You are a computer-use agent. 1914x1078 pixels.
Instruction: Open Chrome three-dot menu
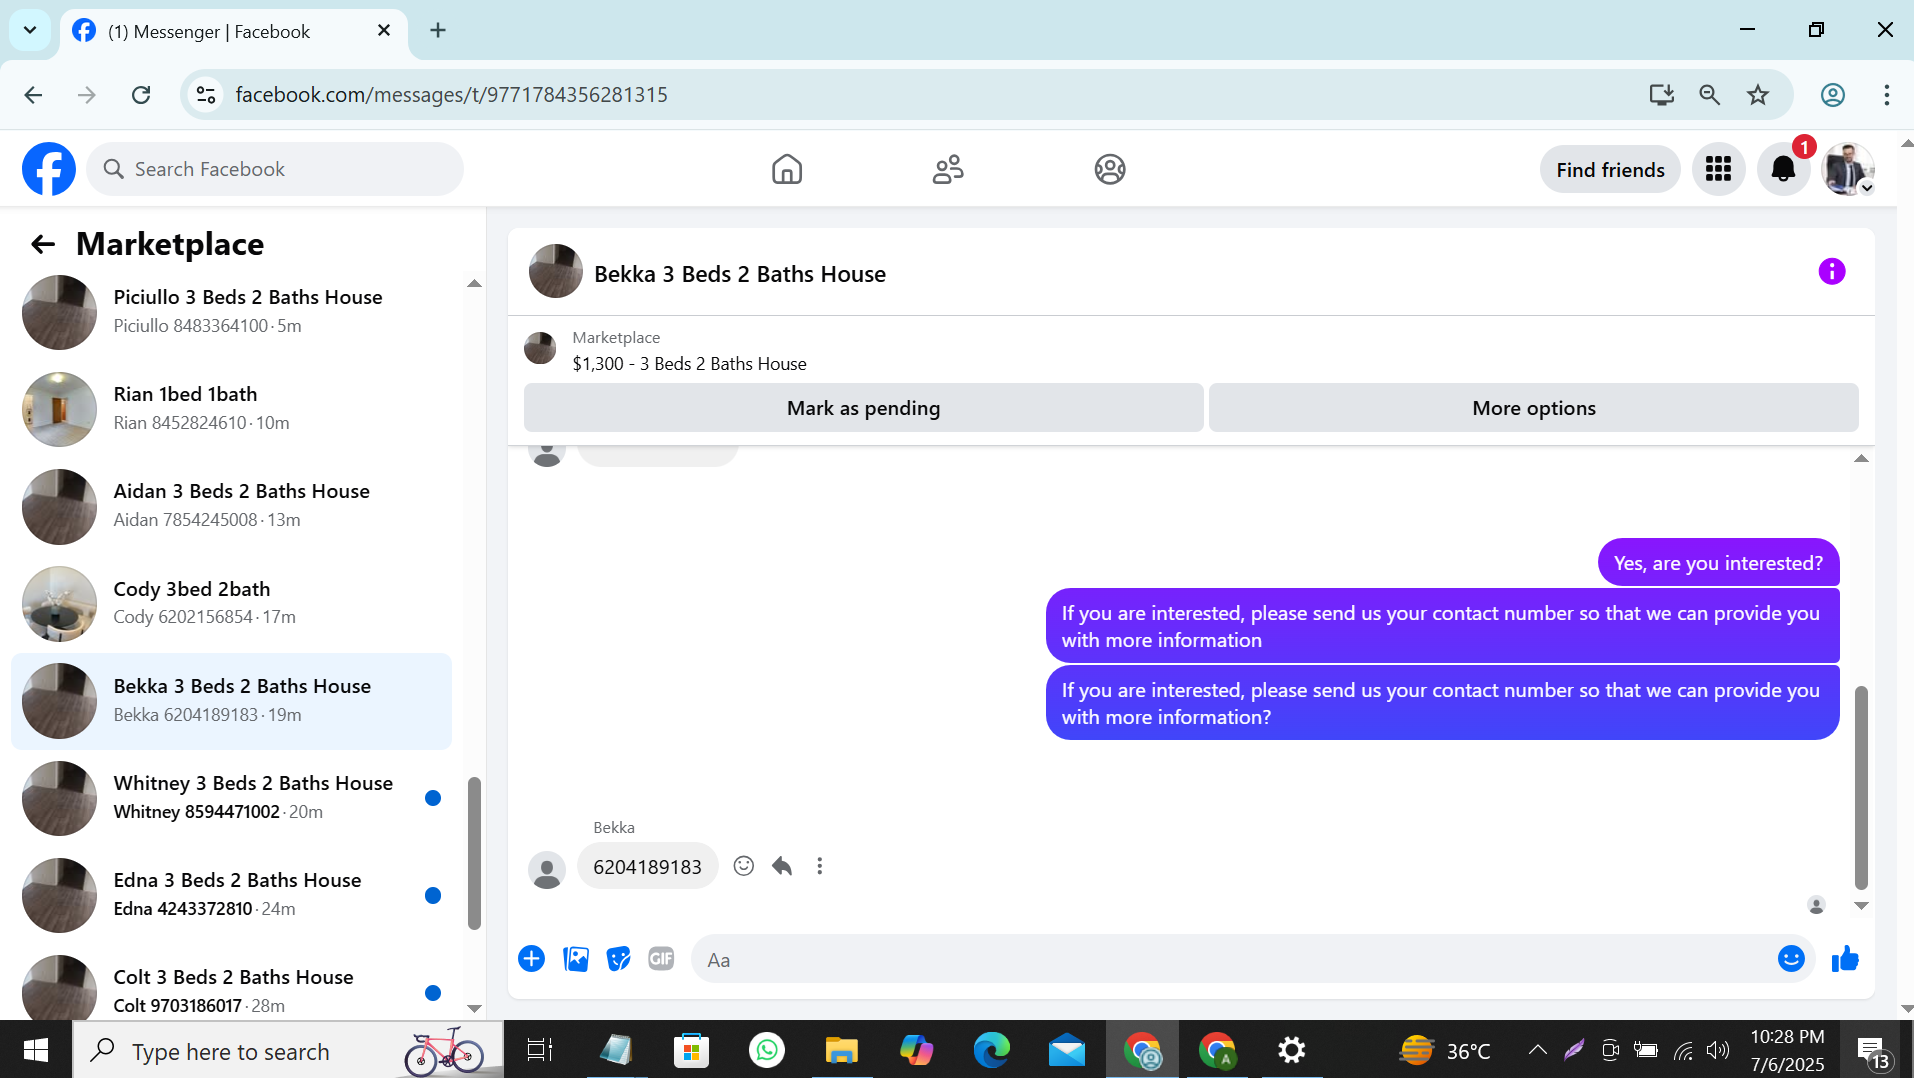pos(1887,95)
